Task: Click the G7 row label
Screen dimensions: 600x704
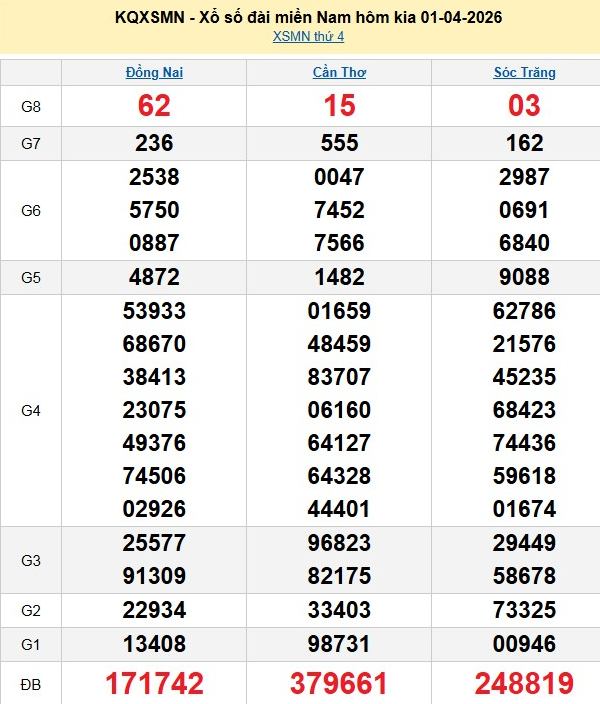Action: pyautogui.click(x=31, y=143)
